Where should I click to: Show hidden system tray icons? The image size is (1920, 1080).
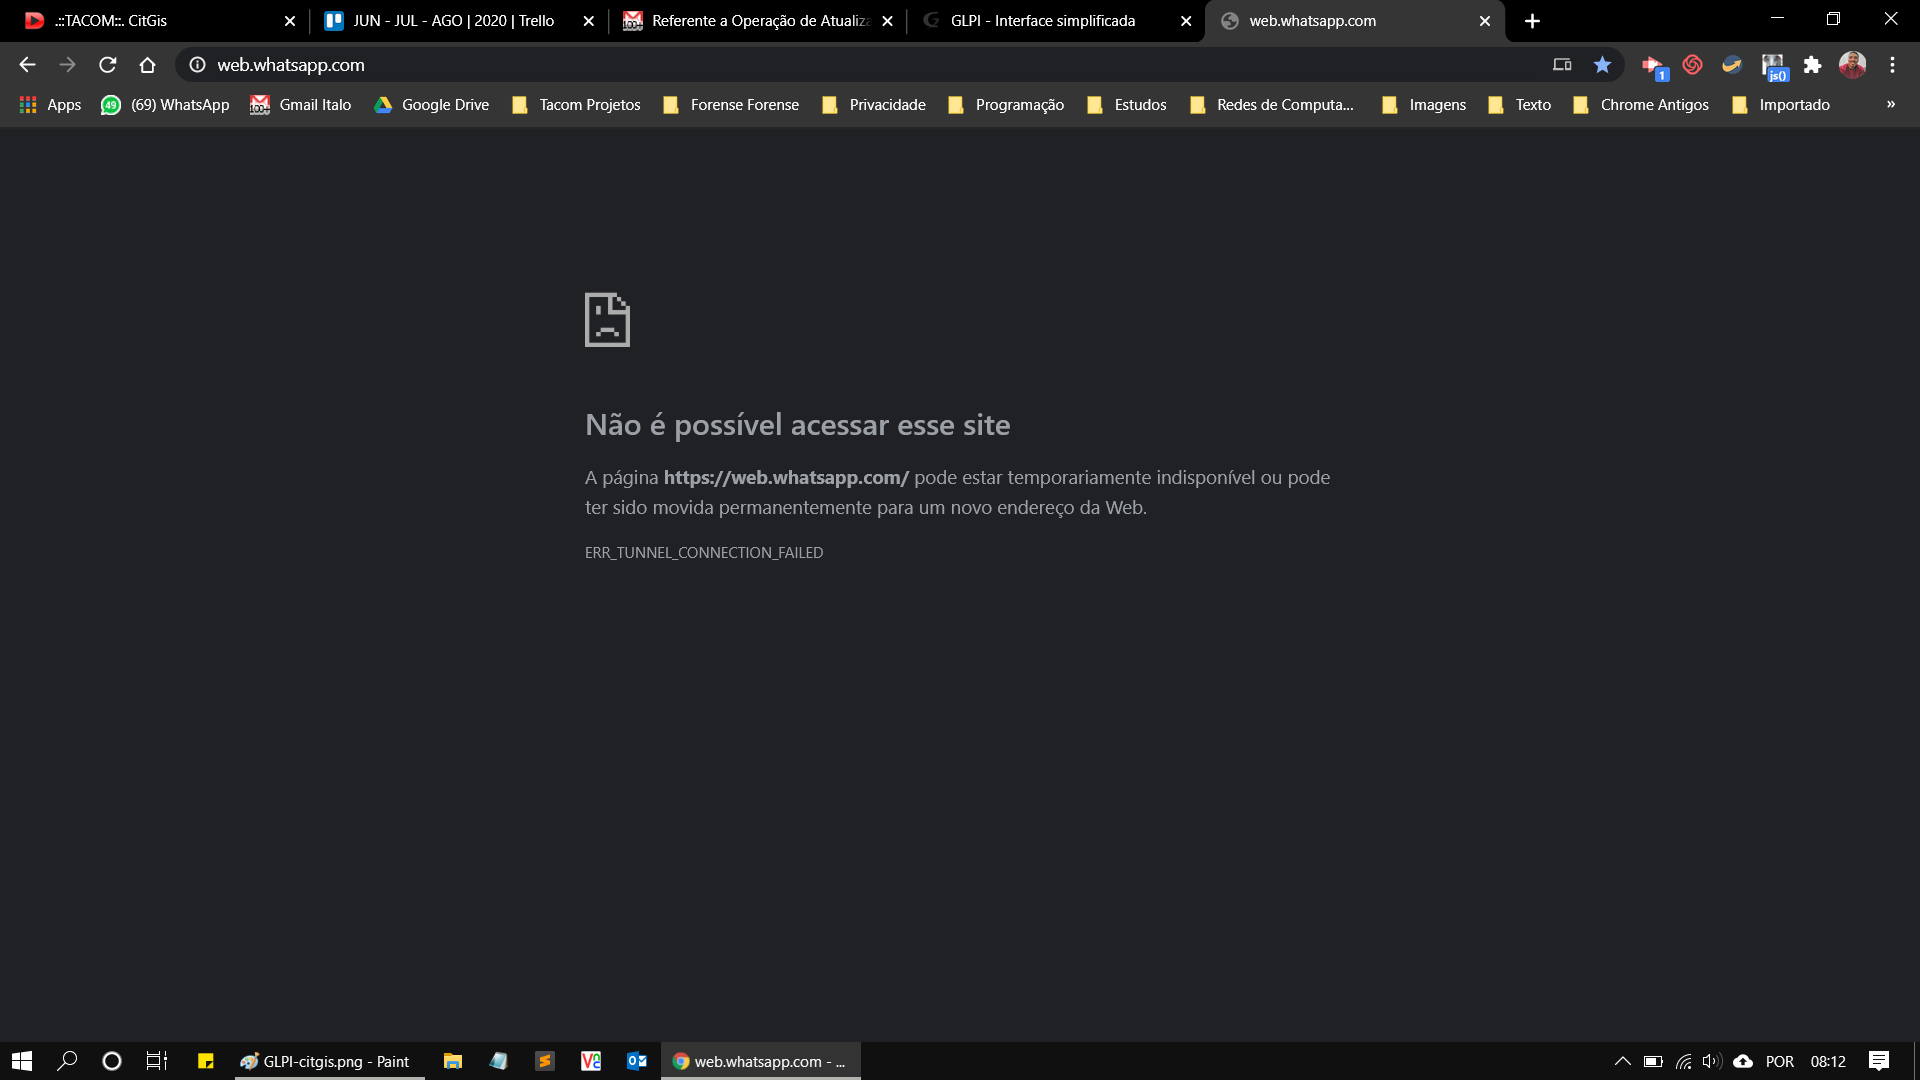click(x=1623, y=1061)
